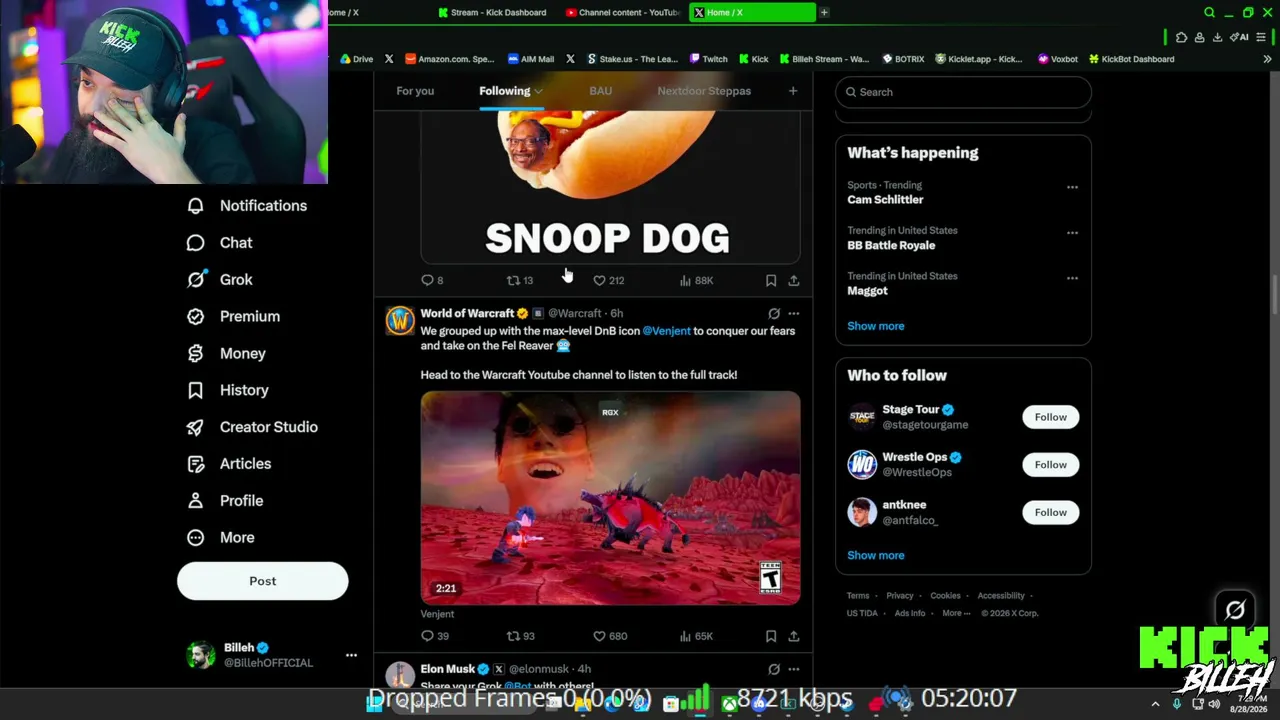
Task: Open the Snoop Dog hot dog image
Action: click(610, 186)
